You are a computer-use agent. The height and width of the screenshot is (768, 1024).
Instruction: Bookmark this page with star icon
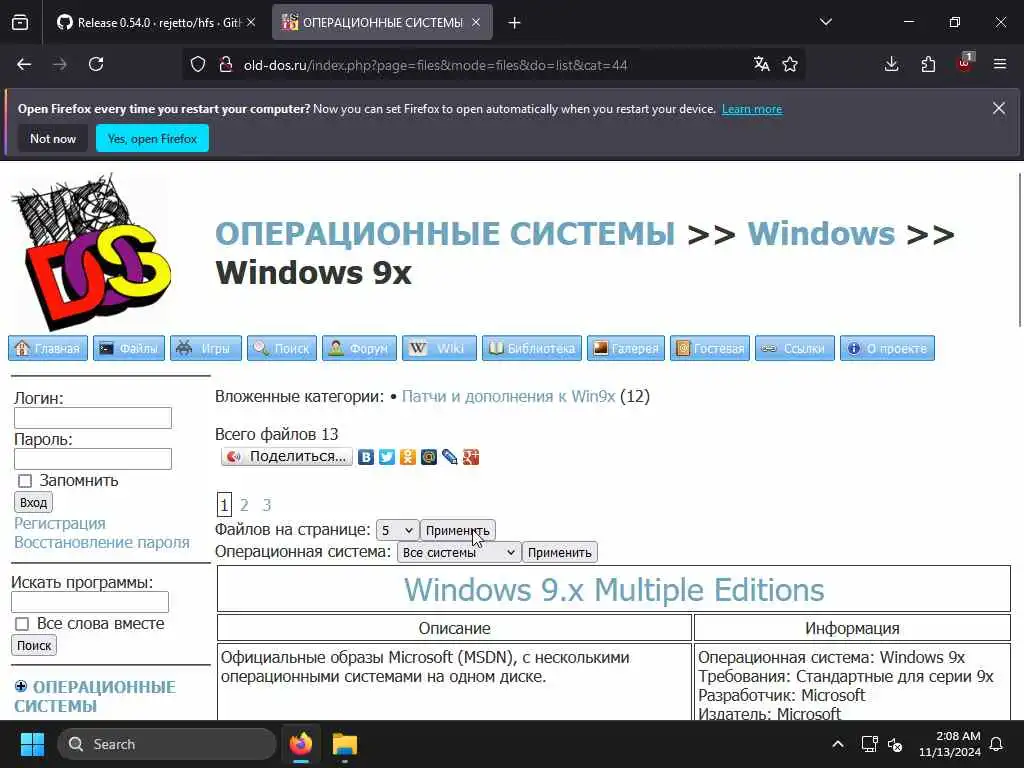[x=790, y=64]
